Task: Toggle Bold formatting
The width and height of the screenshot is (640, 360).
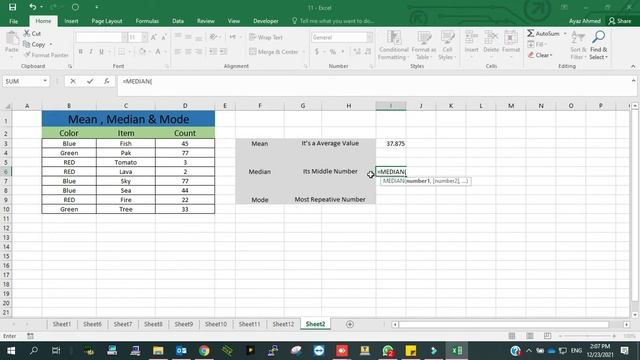Action: tap(81, 51)
